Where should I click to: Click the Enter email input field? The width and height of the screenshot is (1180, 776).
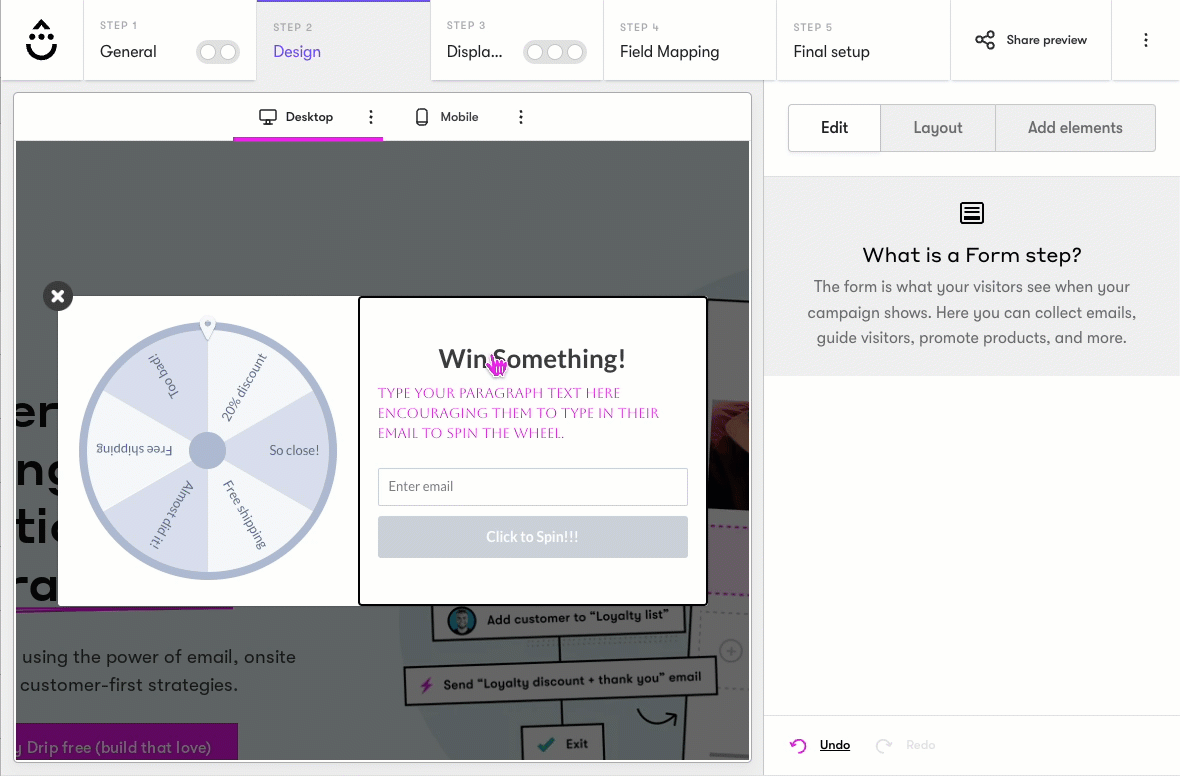click(x=533, y=487)
